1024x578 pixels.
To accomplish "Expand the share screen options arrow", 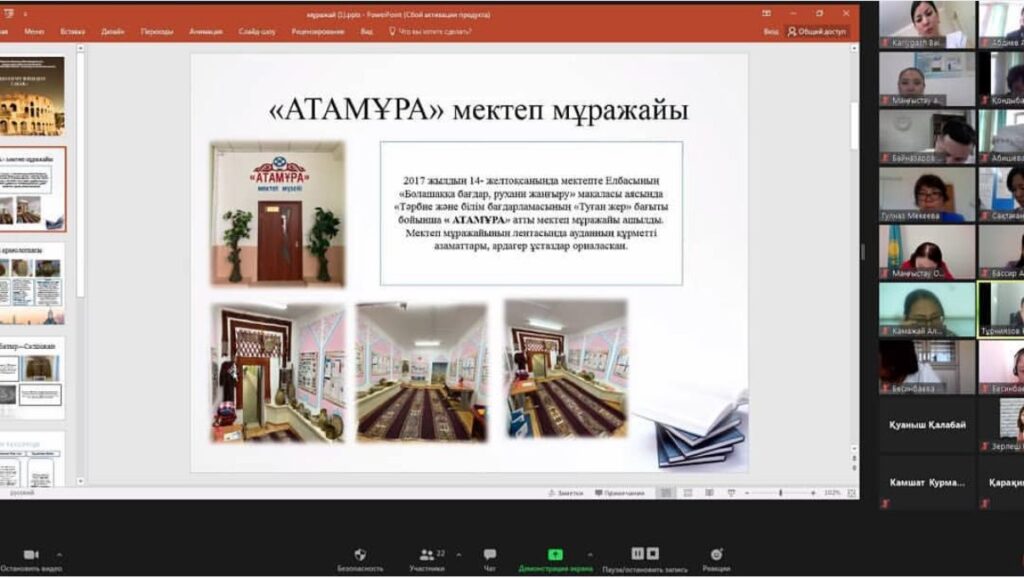I will click(x=590, y=554).
